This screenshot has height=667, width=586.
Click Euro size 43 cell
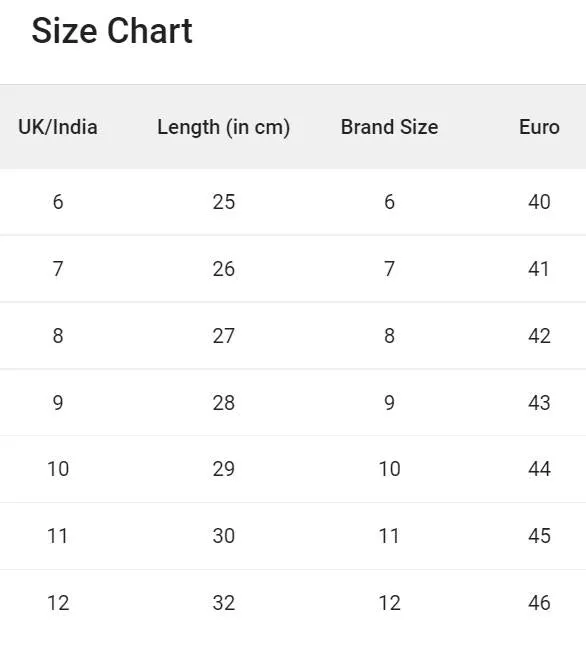(539, 402)
